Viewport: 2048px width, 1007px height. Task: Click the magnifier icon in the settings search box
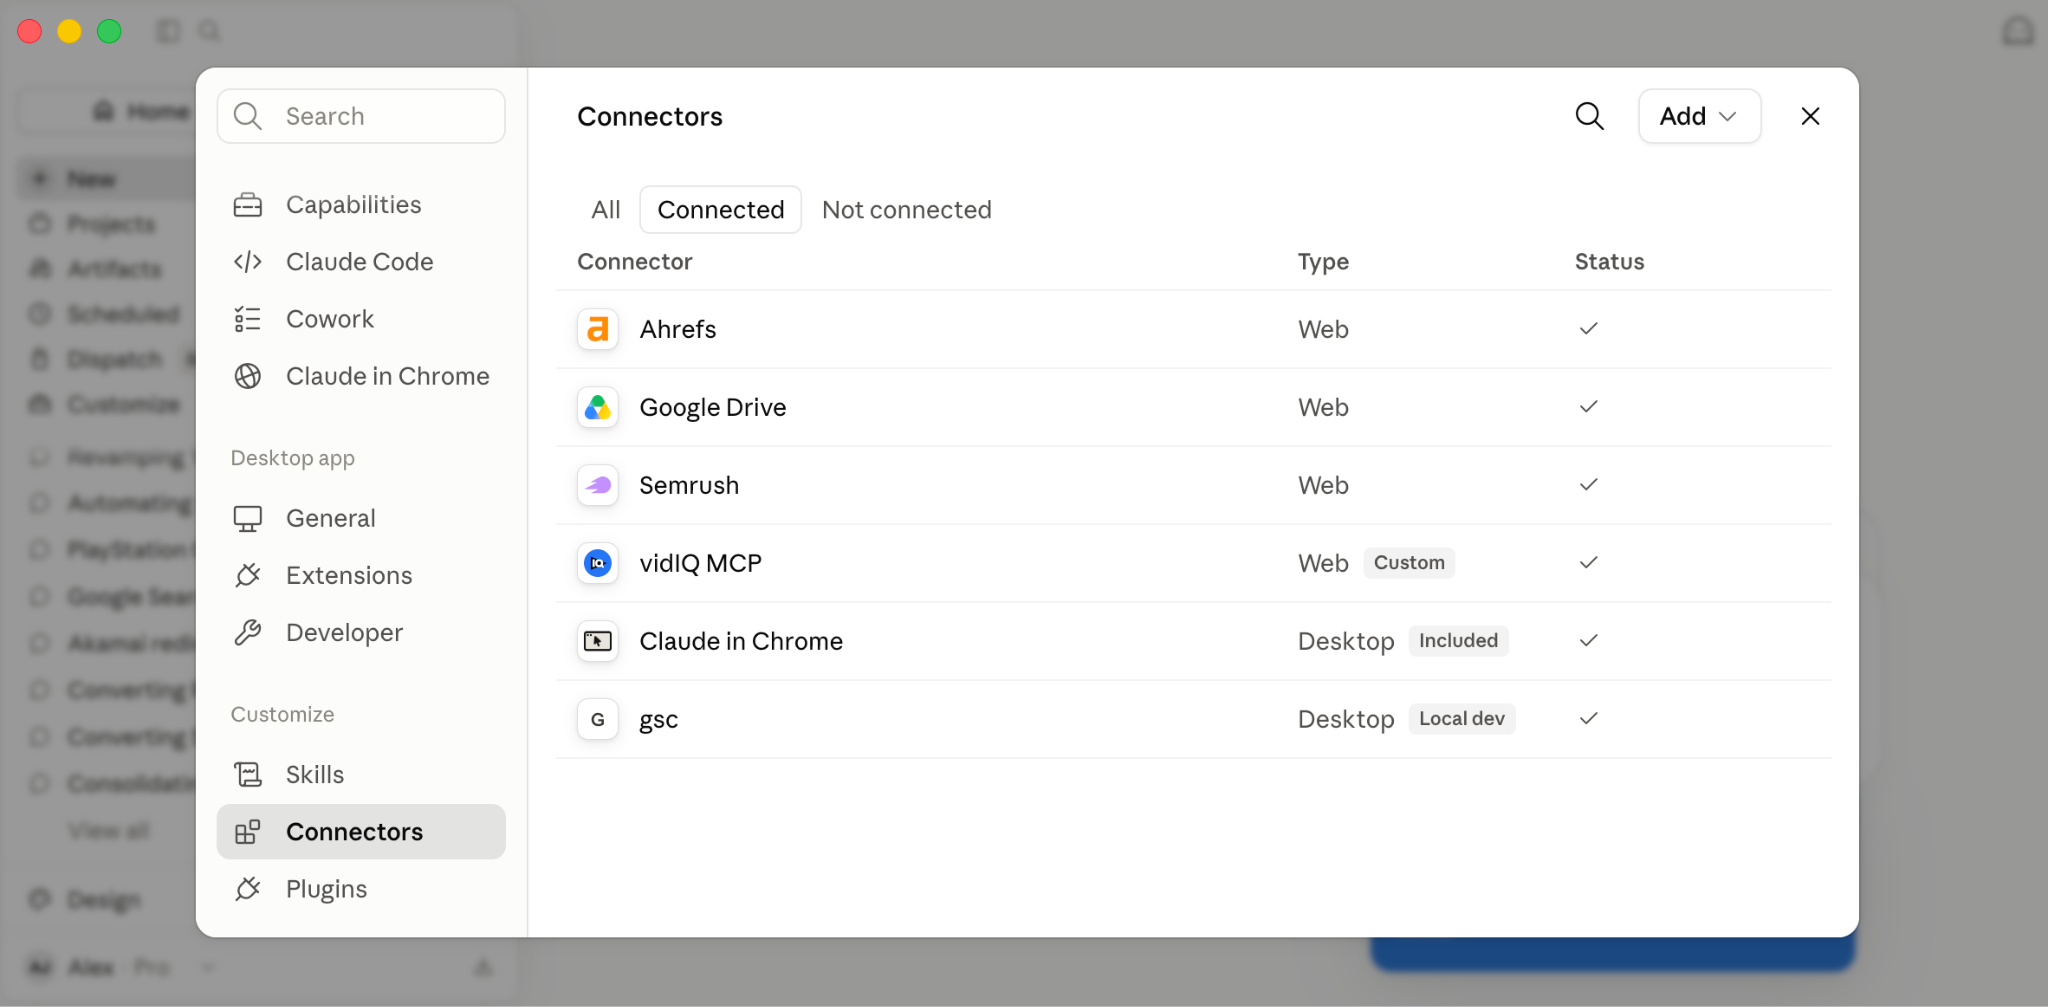click(x=247, y=116)
